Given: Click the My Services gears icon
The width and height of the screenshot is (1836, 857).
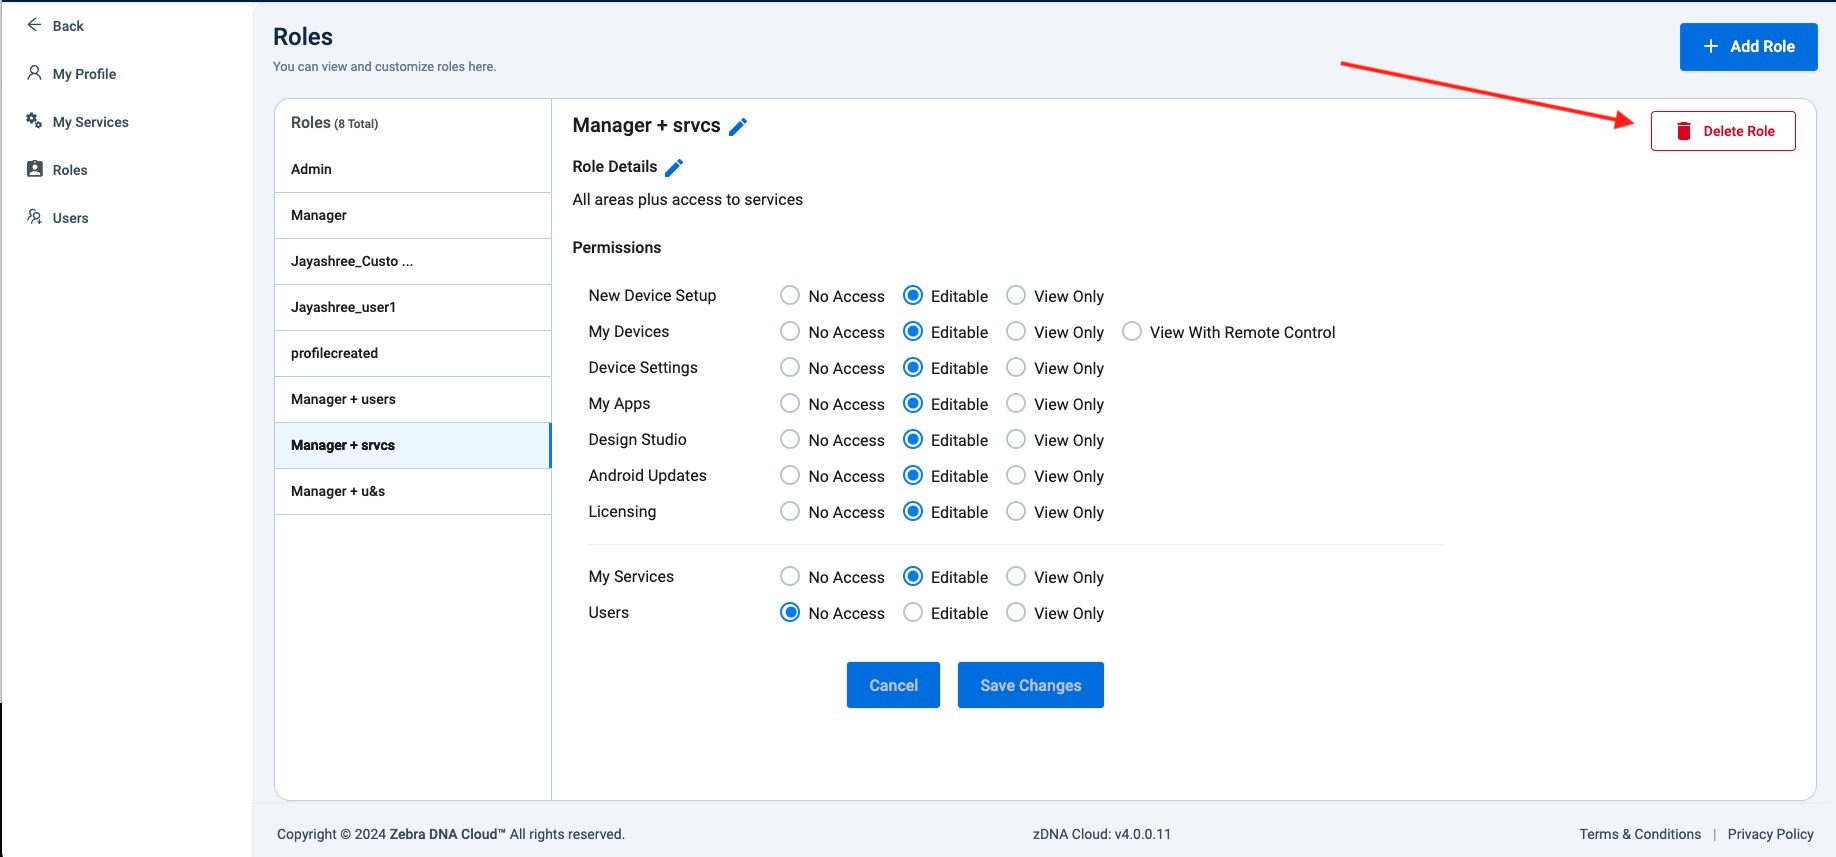Looking at the screenshot, I should tap(34, 121).
